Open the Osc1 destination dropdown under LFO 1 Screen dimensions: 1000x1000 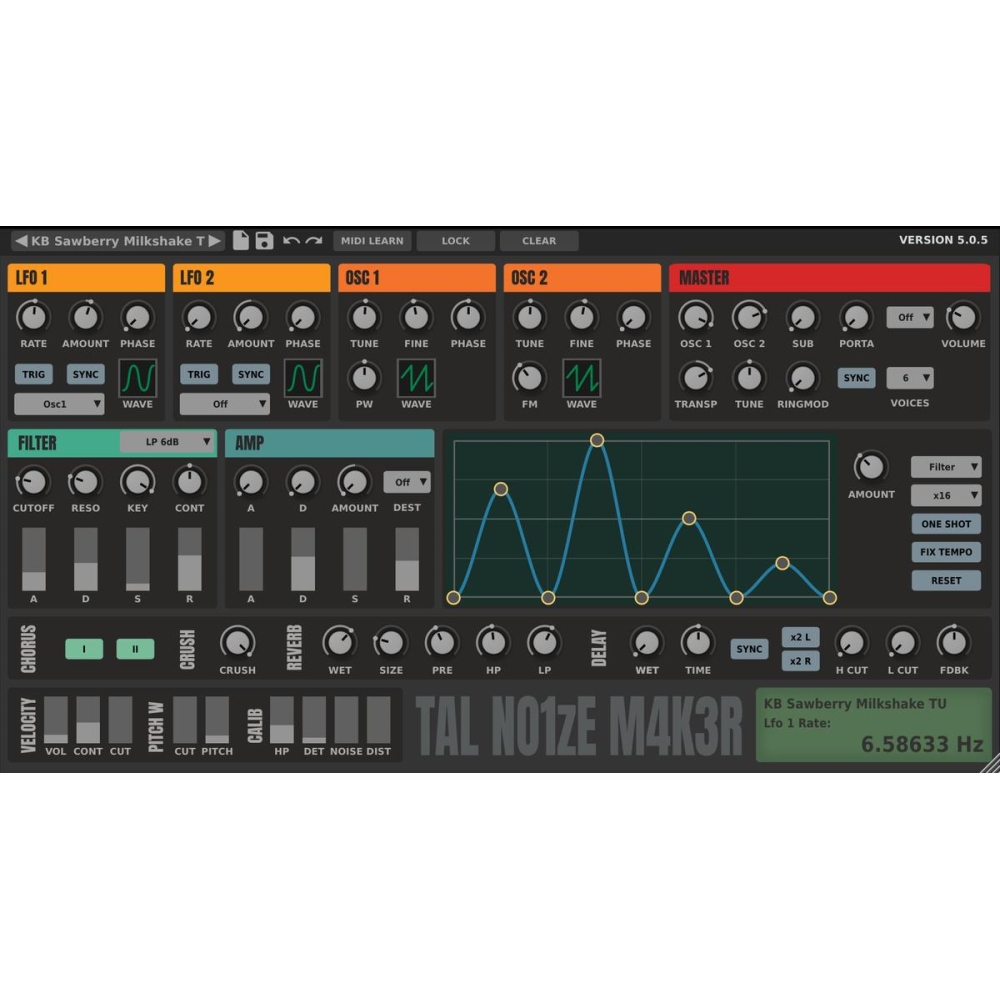(58, 403)
